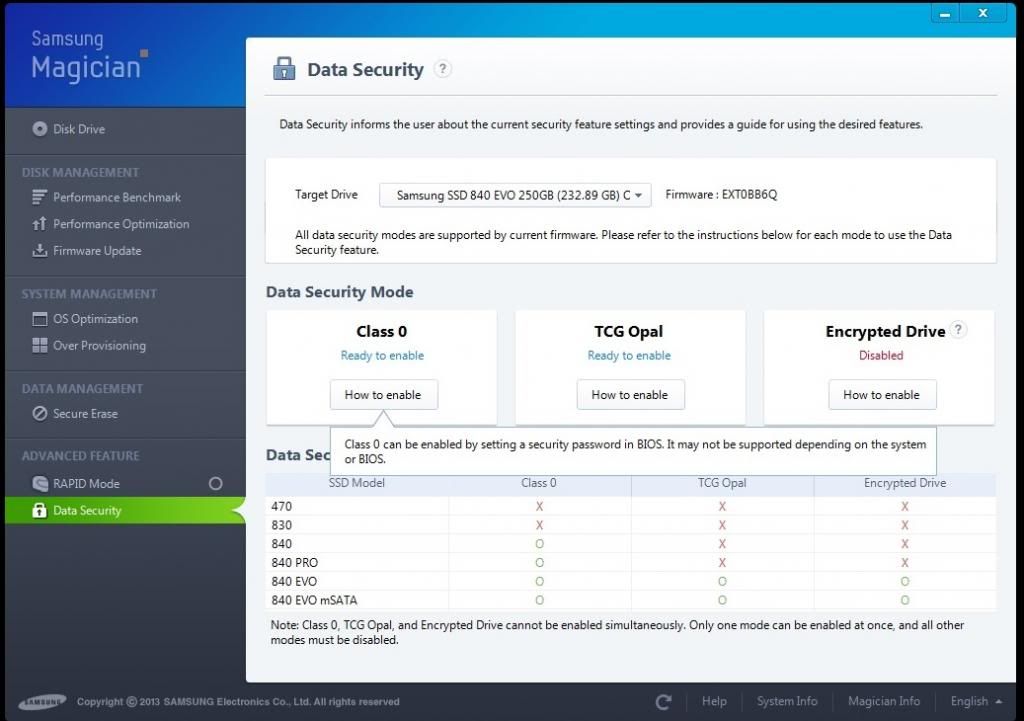The height and width of the screenshot is (721, 1024).
Task: Click the Performance Optimization arrow icon
Action: (39, 223)
